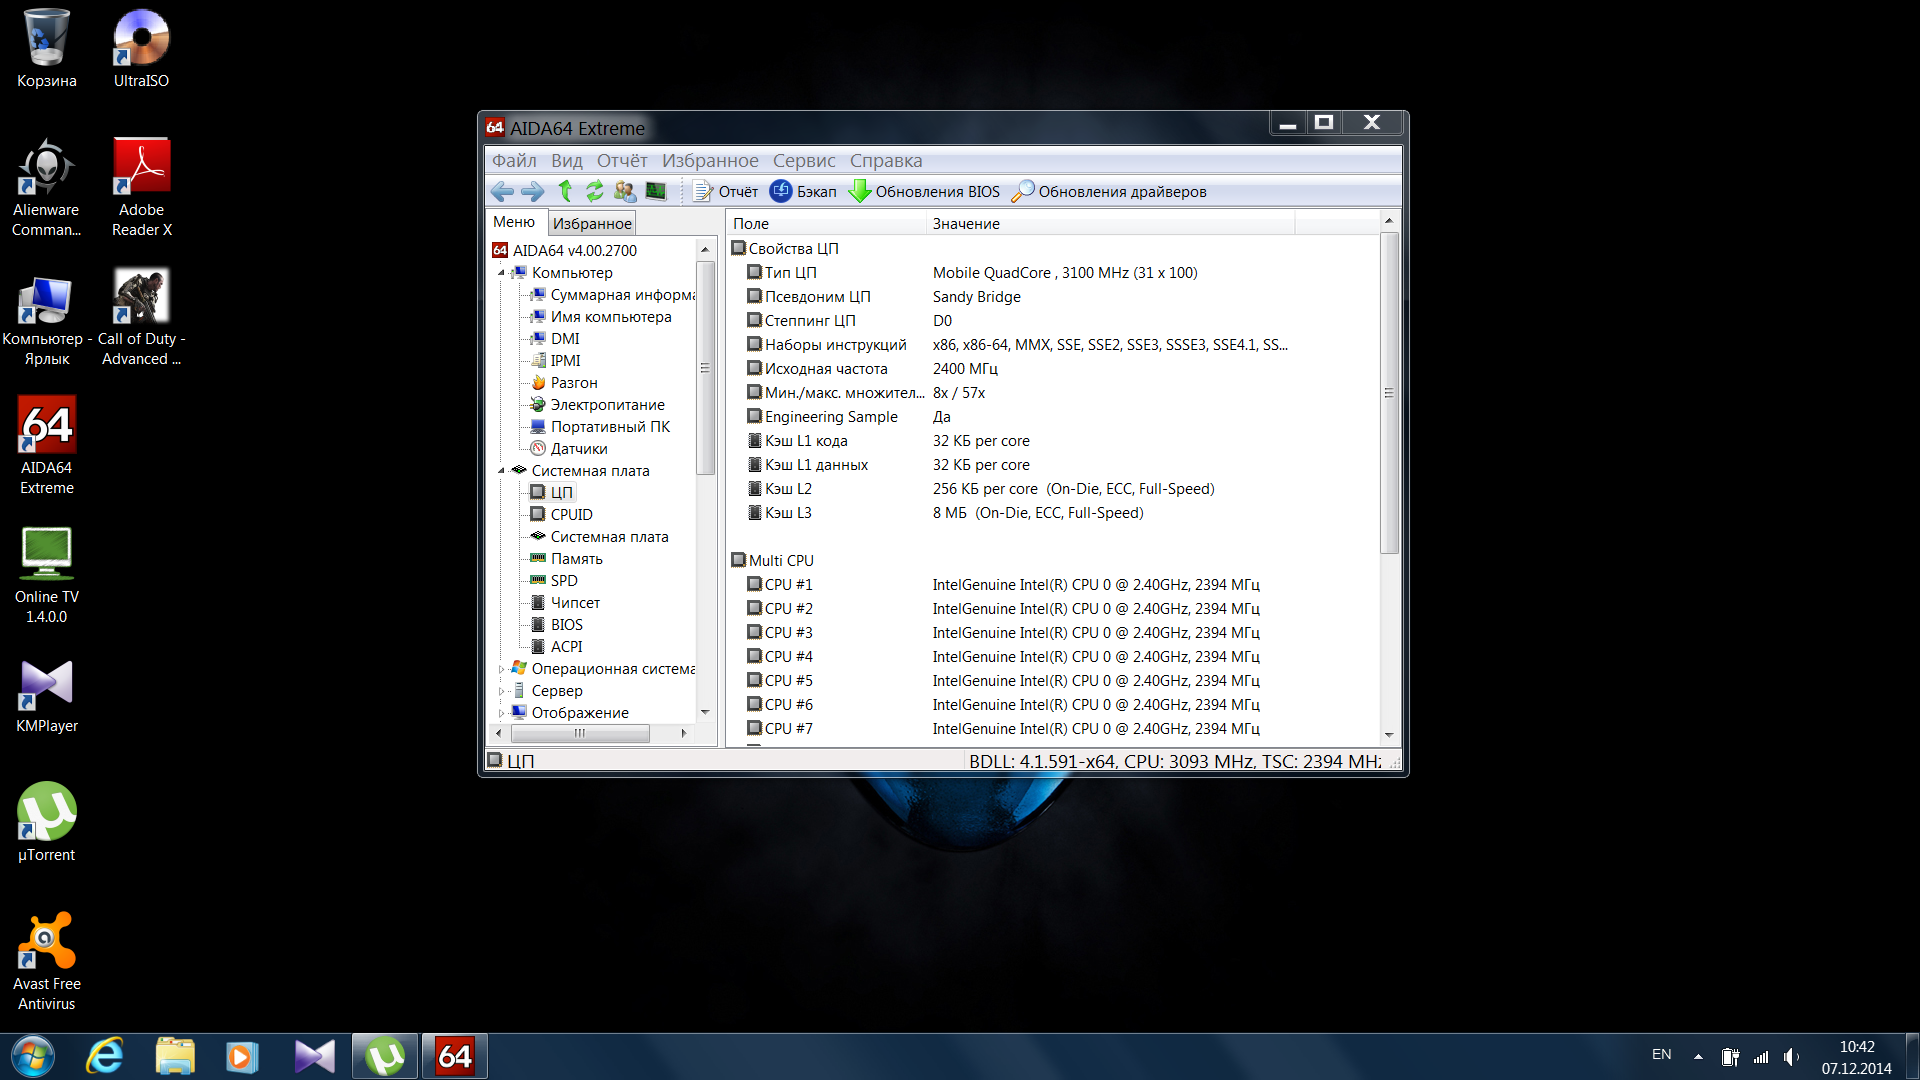This screenshot has width=1920, height=1080.
Task: Click the details list vertical scrollbar thumb
Action: pos(1389,393)
